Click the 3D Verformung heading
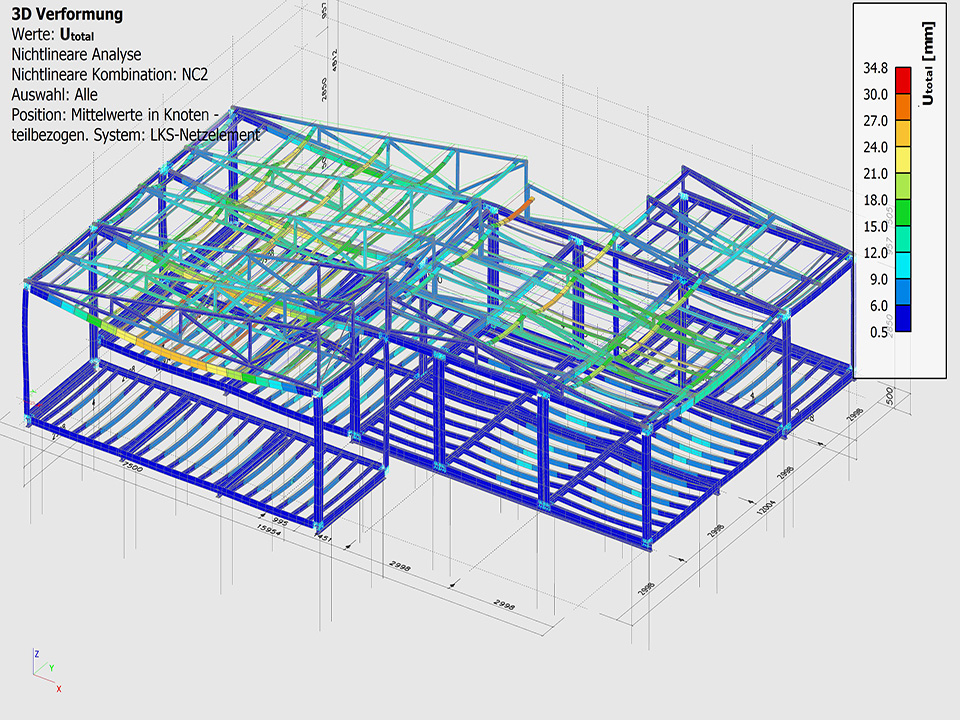This screenshot has width=960, height=720. tap(67, 14)
